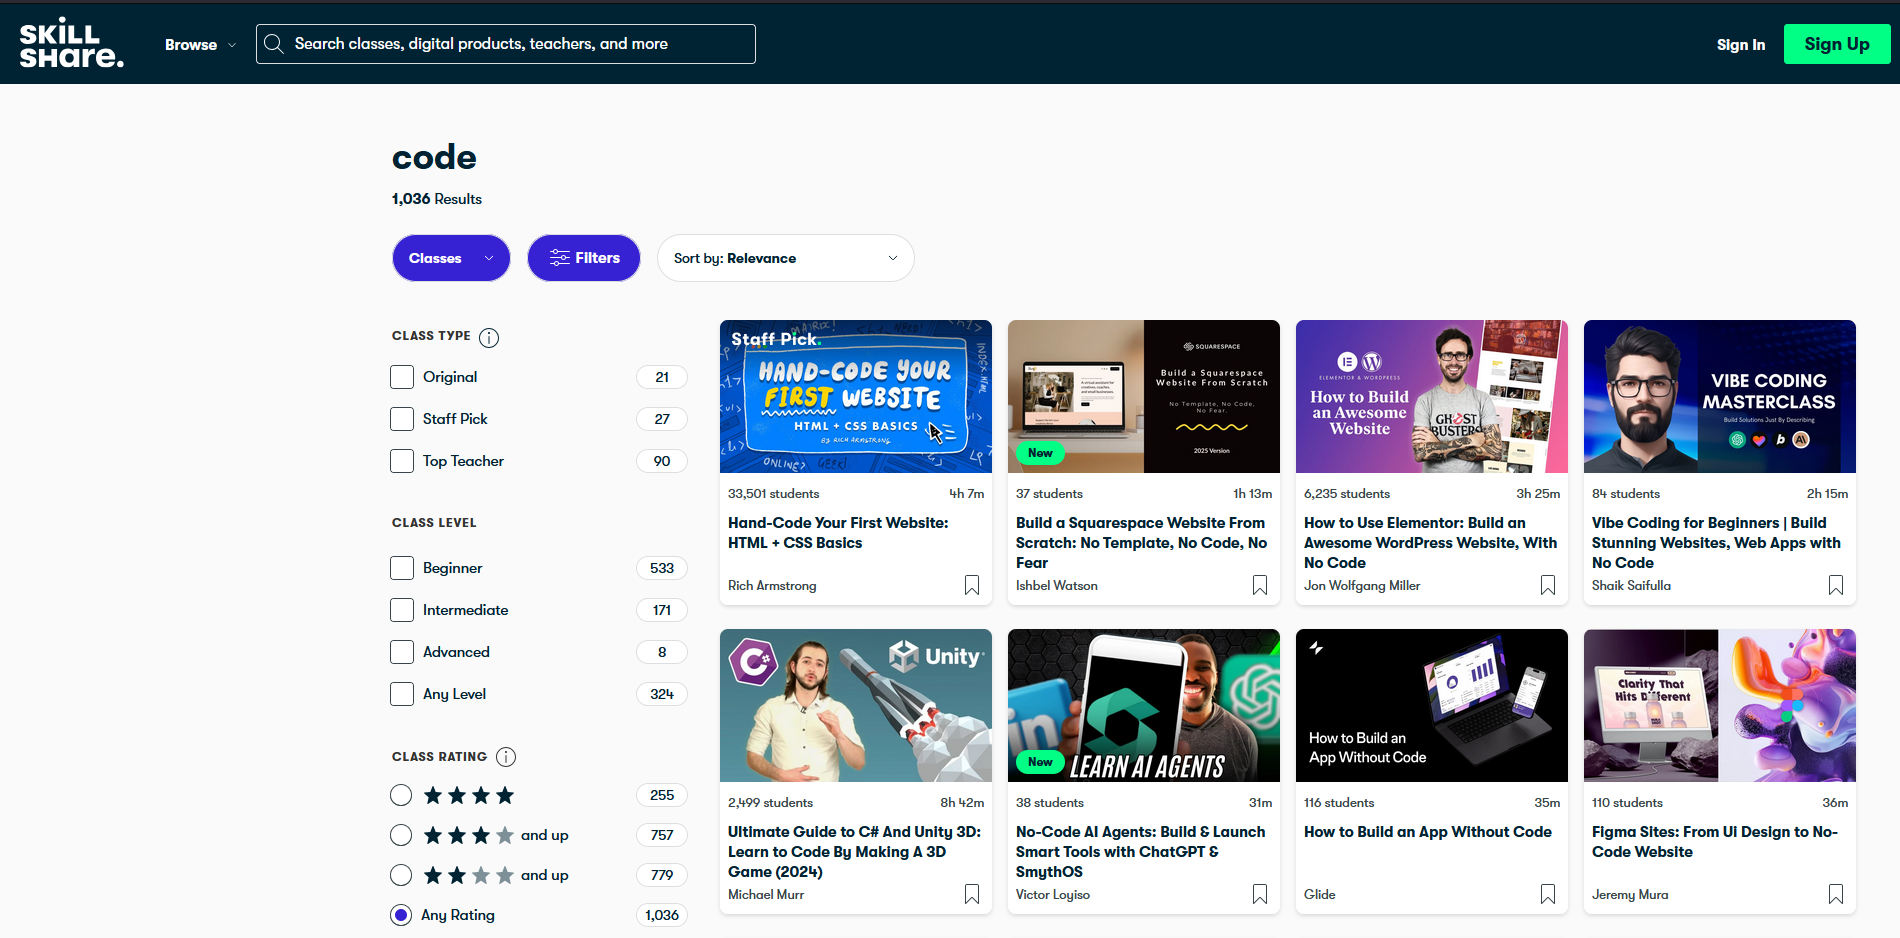Visit teacher Michael Murr's profile
This screenshot has height=938, width=1900.
click(x=766, y=895)
